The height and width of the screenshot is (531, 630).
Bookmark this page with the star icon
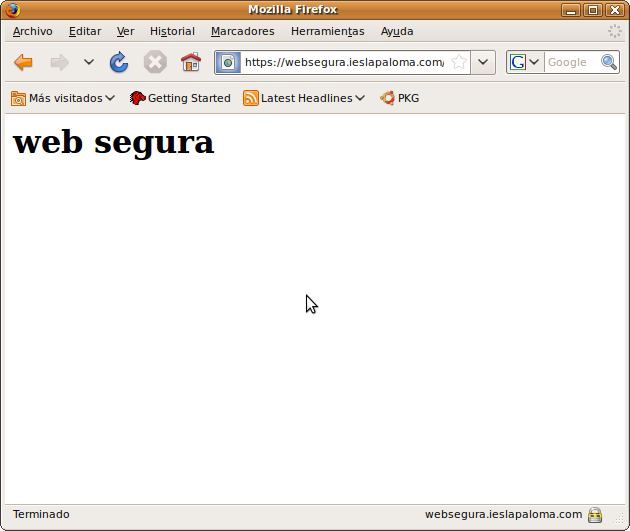point(459,62)
